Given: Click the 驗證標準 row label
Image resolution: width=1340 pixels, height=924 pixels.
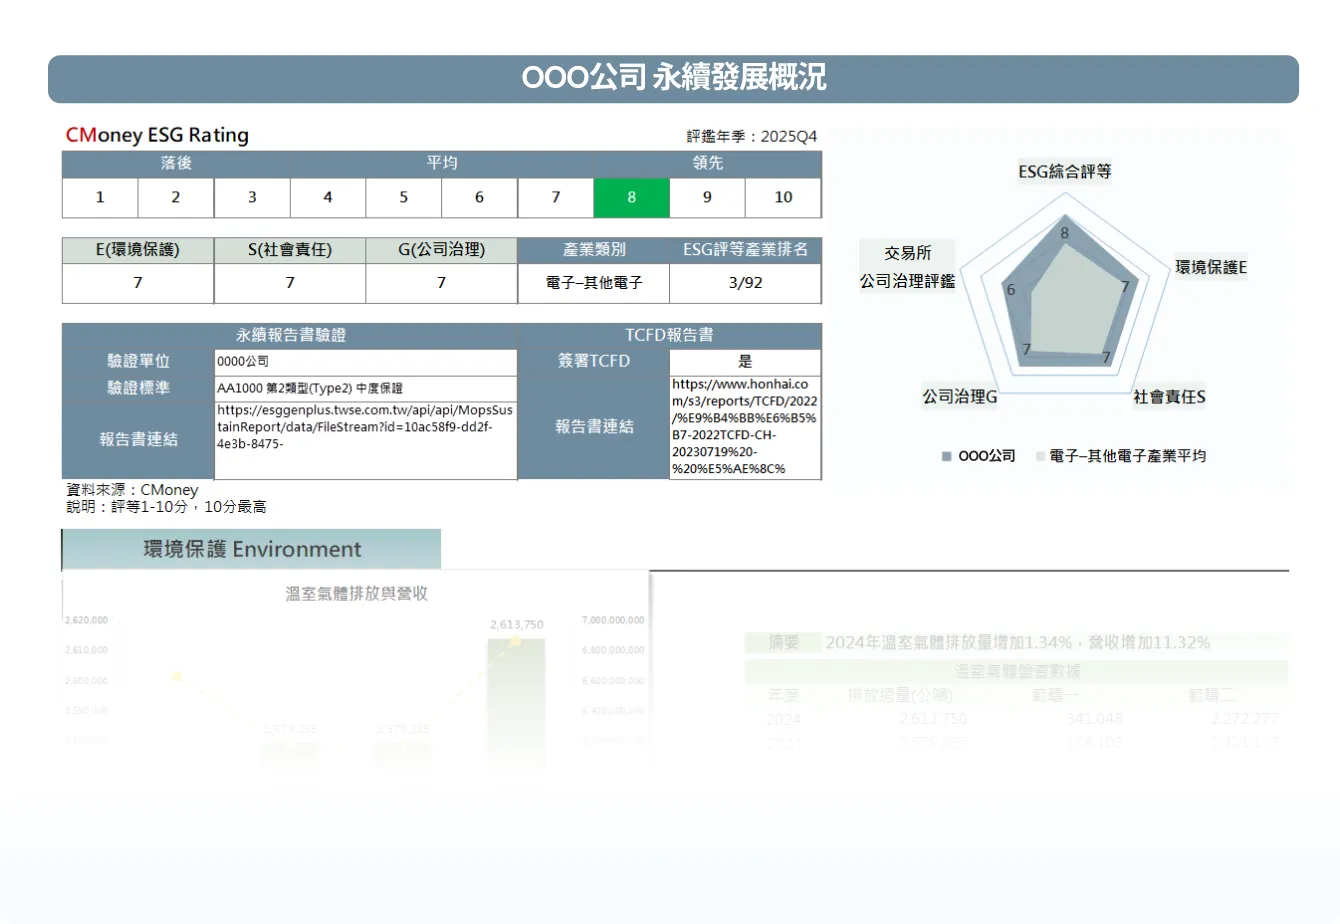Looking at the screenshot, I should pos(138,388).
